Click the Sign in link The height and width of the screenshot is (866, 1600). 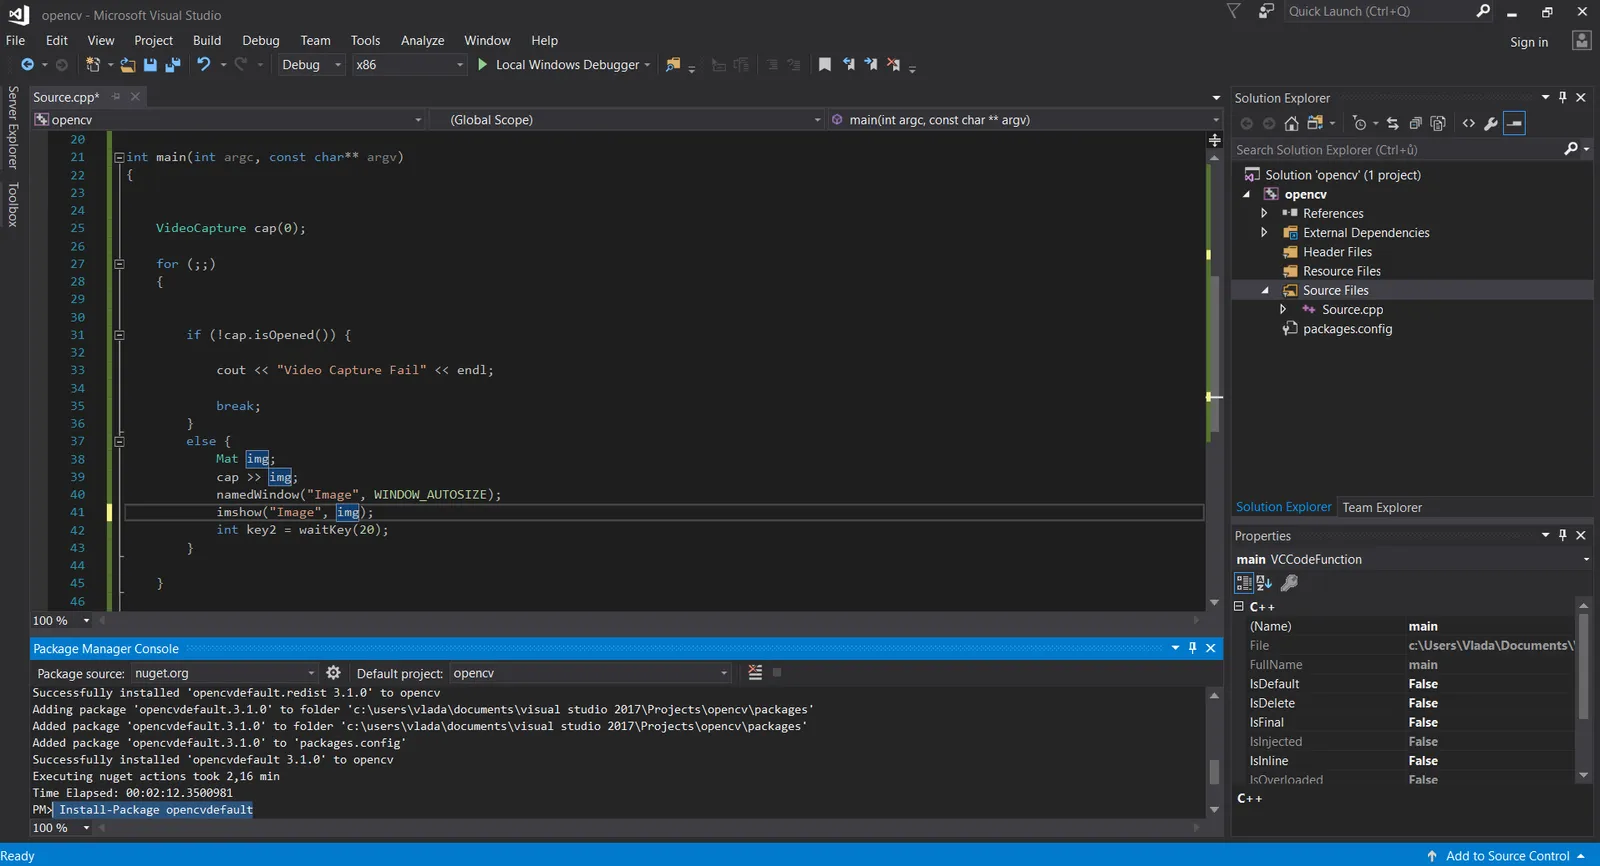coord(1529,42)
